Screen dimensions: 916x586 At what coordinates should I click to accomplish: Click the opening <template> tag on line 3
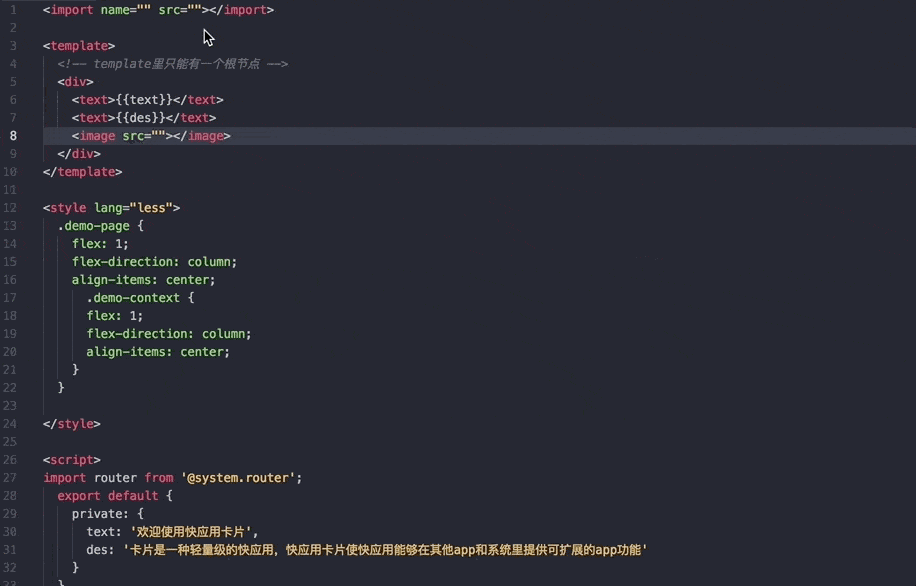(x=77, y=45)
